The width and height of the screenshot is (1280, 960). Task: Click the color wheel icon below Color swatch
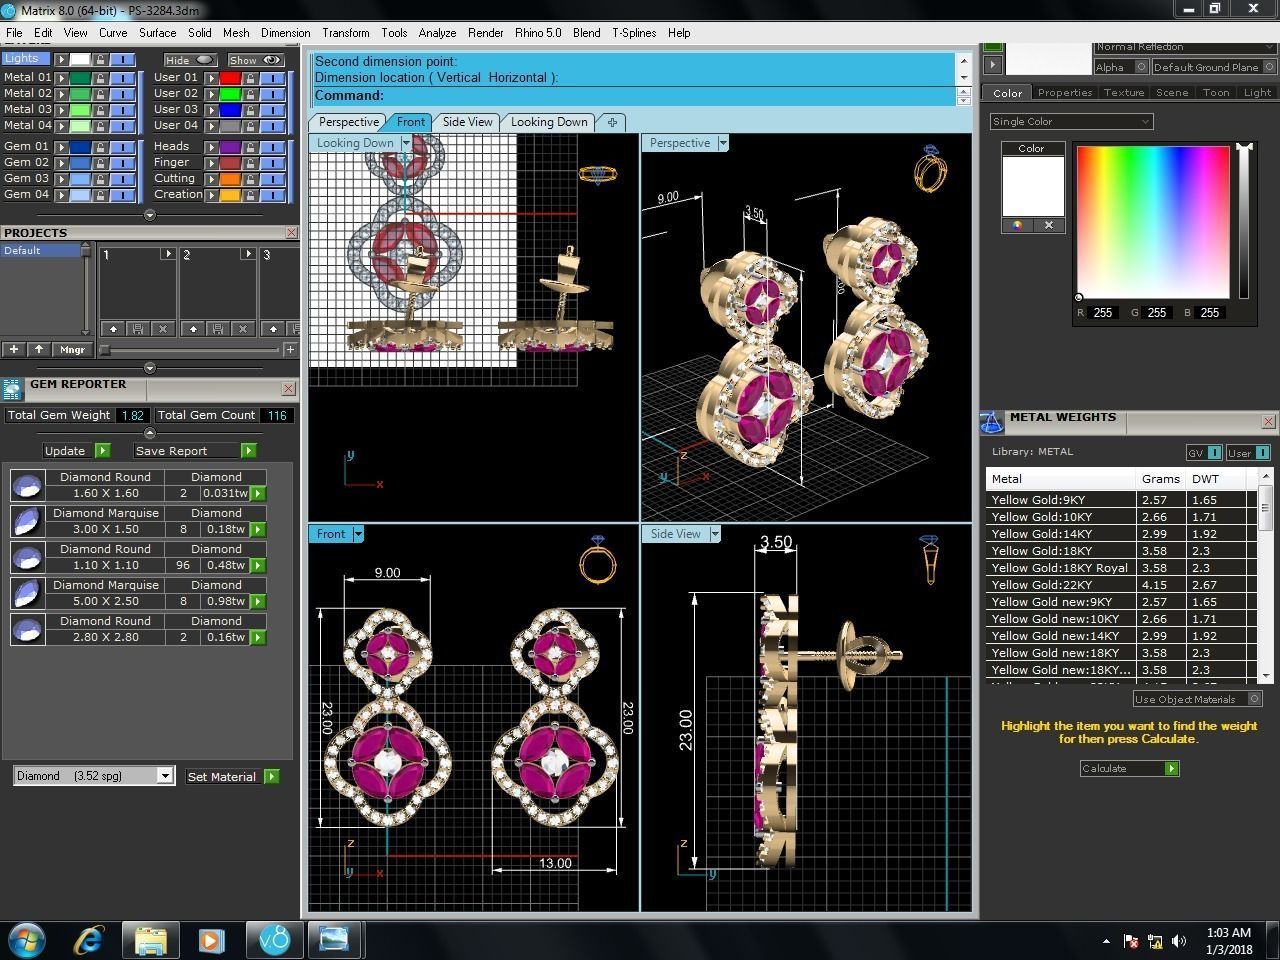(1017, 226)
